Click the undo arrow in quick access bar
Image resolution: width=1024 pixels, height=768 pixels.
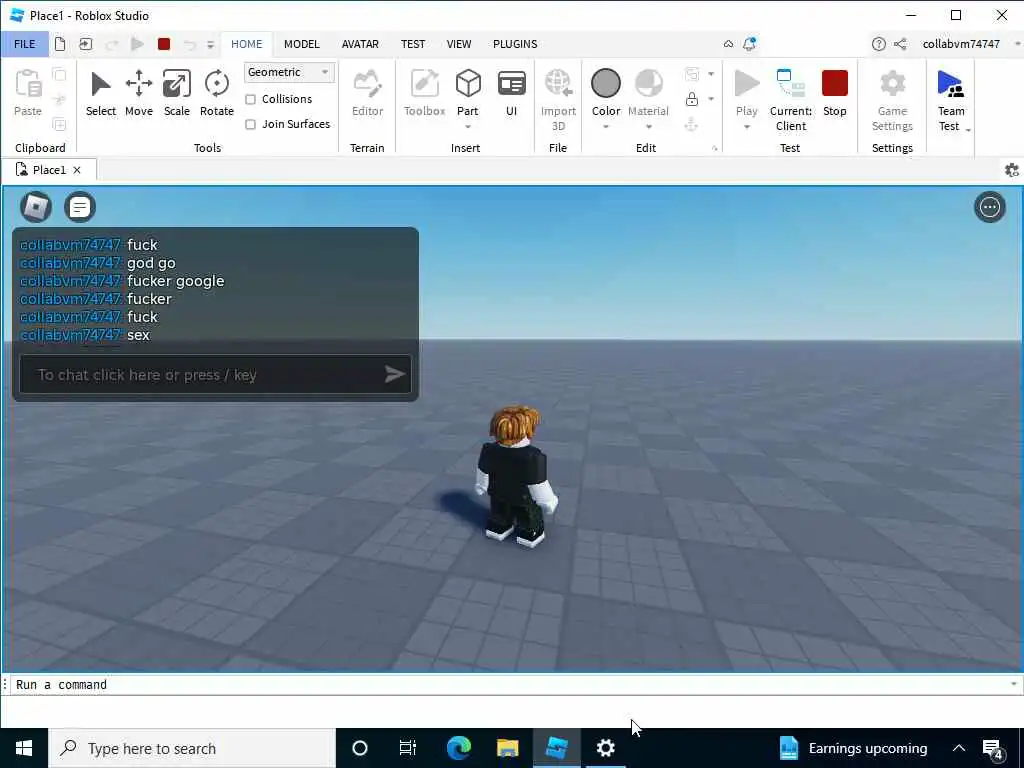coord(189,44)
